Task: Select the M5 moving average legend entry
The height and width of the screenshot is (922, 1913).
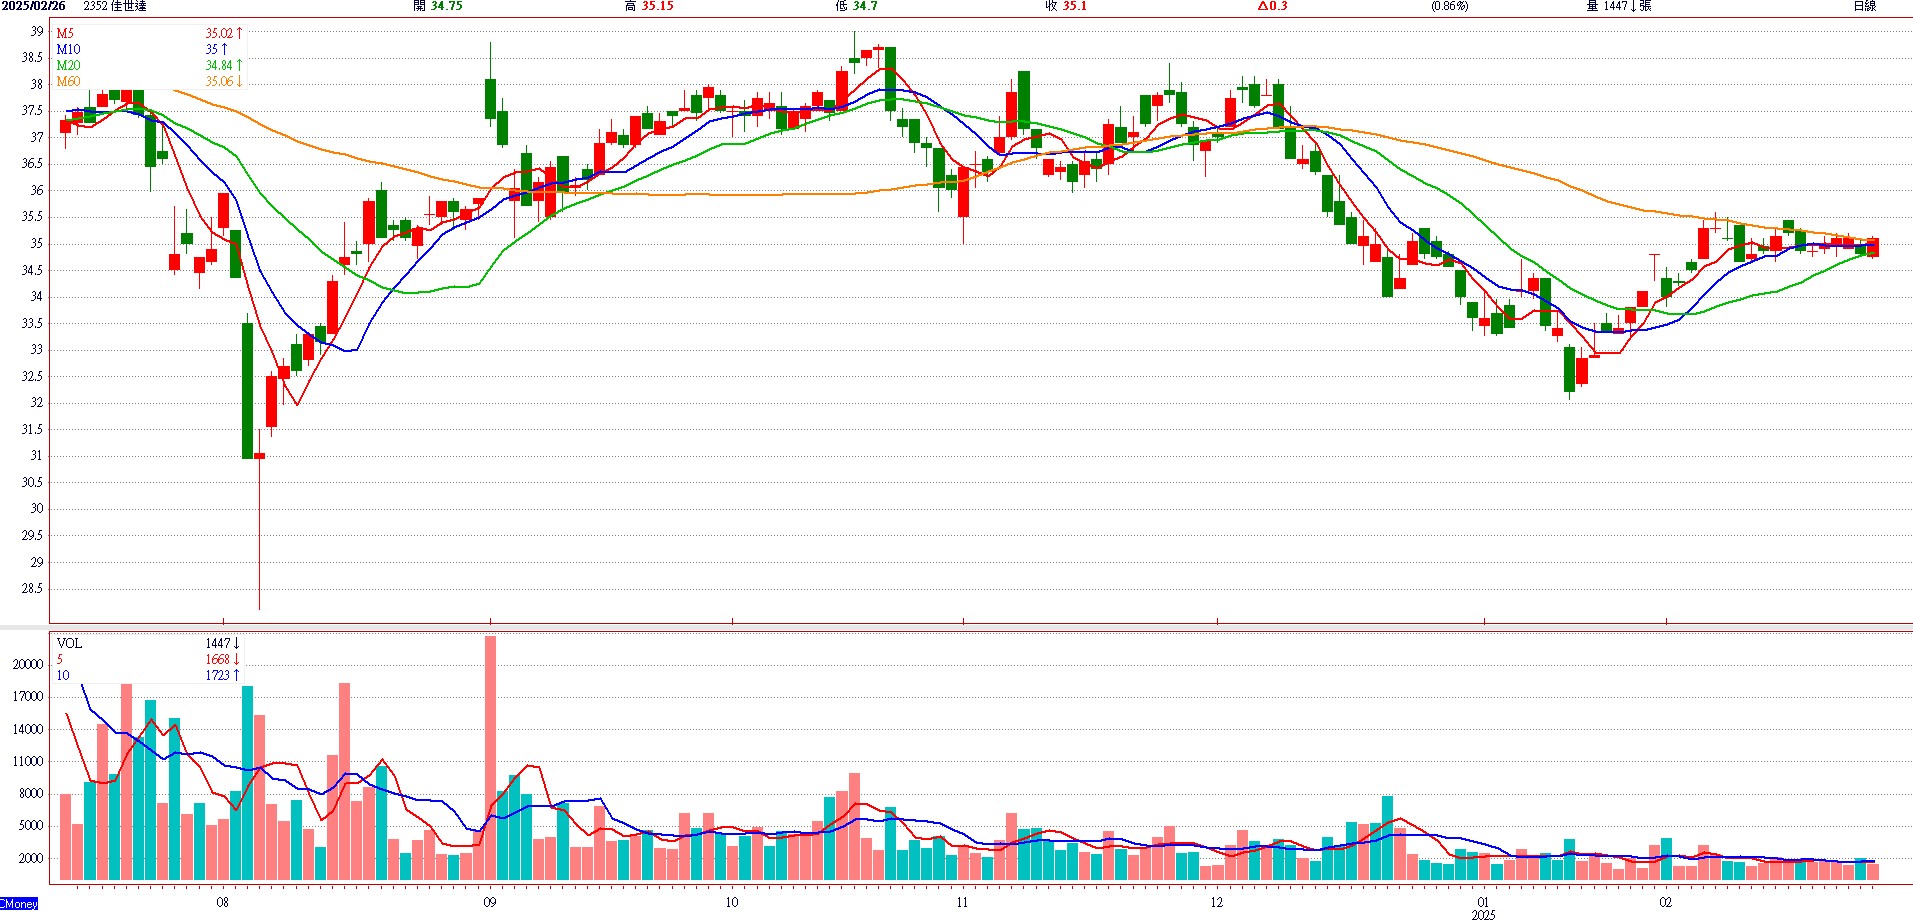Action: point(65,33)
